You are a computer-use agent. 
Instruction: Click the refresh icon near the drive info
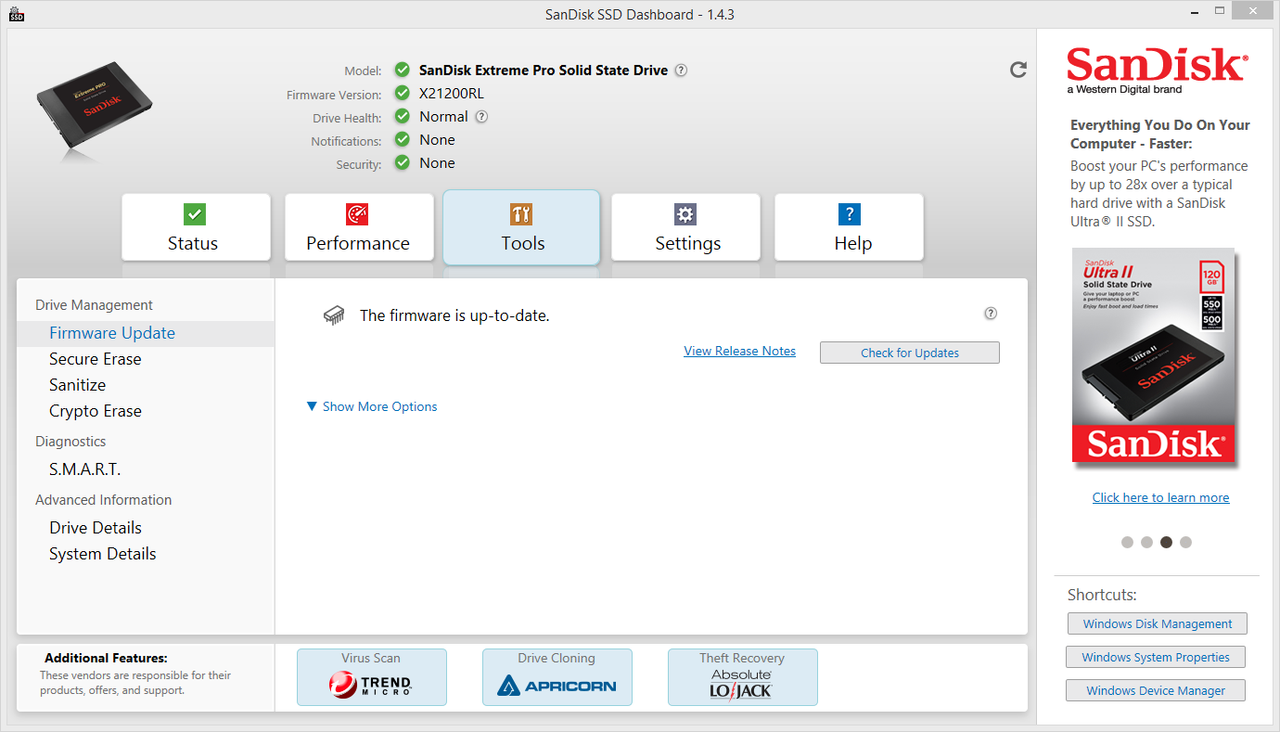(x=1018, y=70)
